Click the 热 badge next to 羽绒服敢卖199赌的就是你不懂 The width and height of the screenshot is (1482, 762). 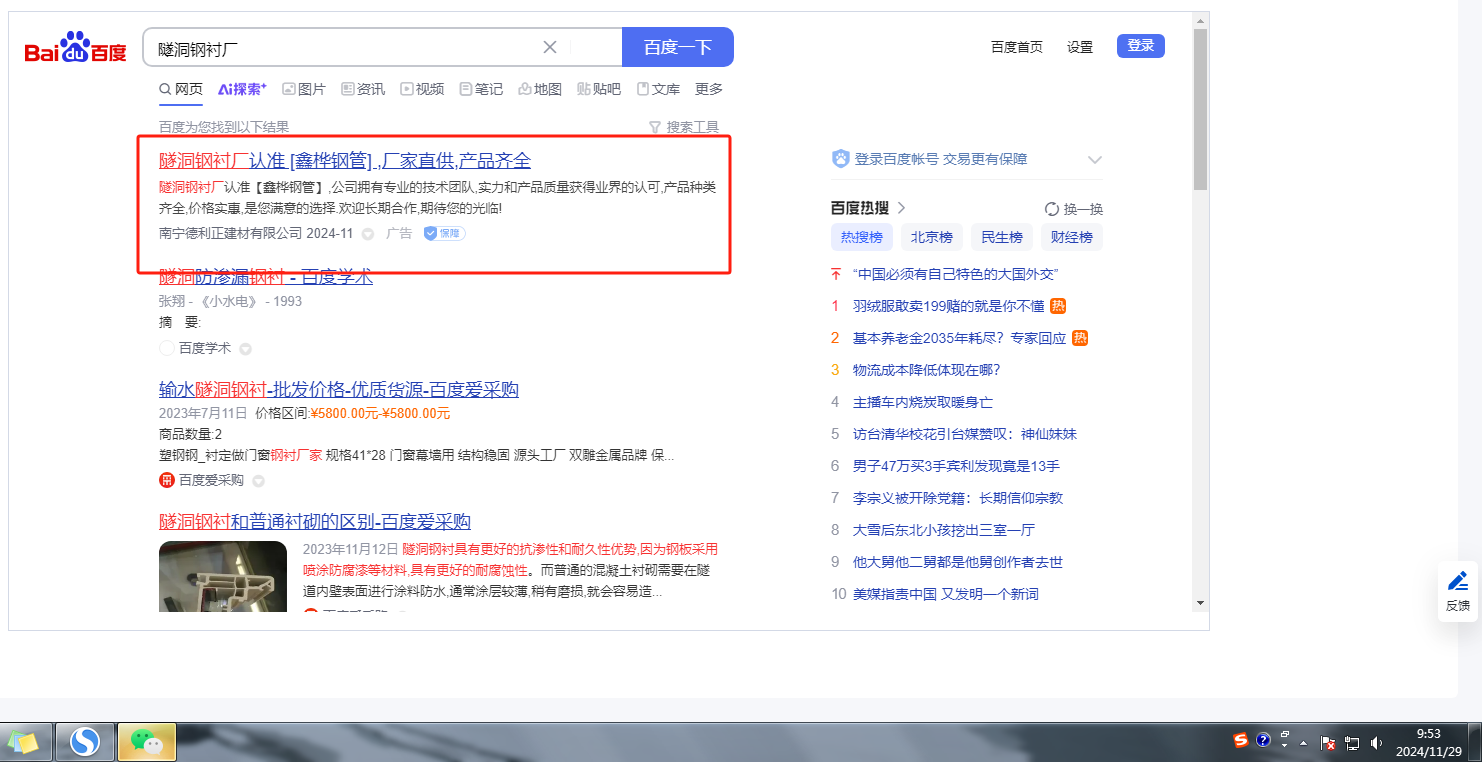pyautogui.click(x=1058, y=306)
